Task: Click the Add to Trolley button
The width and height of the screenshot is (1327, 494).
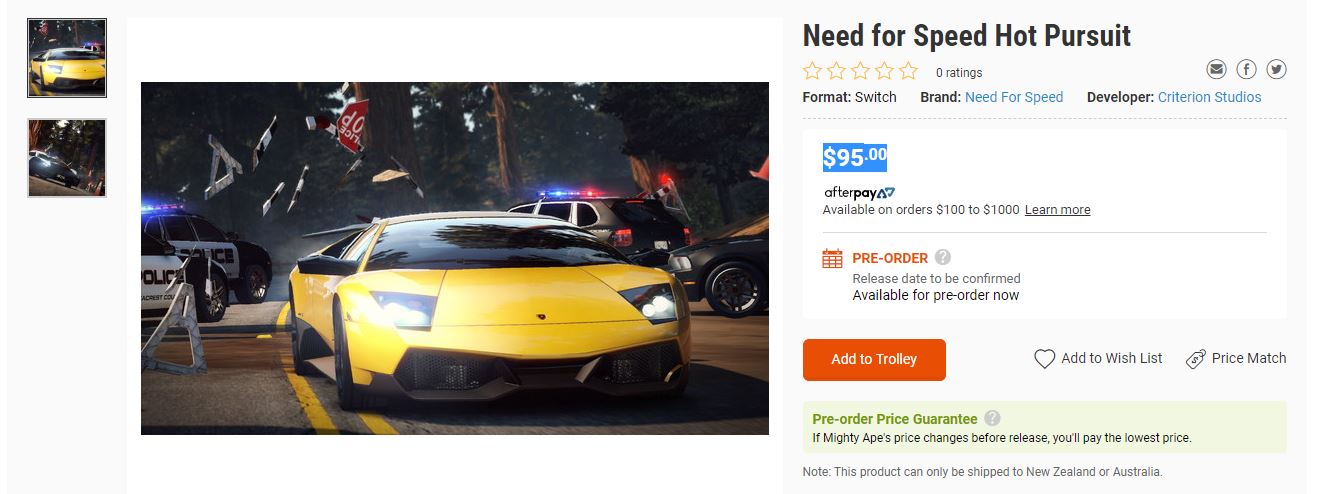Action: point(874,360)
